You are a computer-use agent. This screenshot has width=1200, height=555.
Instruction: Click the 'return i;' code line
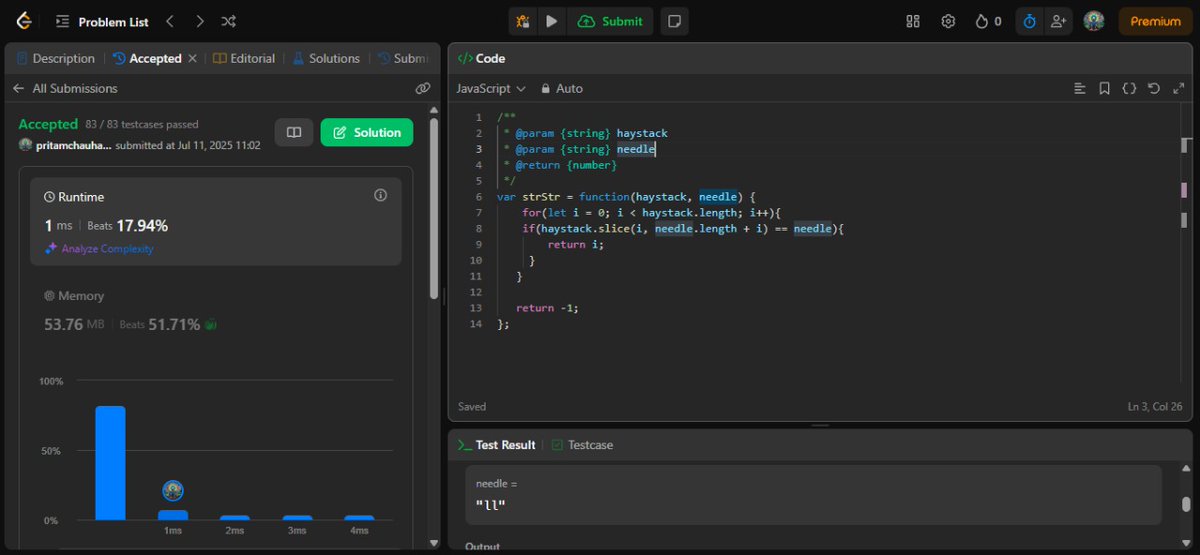pos(575,244)
